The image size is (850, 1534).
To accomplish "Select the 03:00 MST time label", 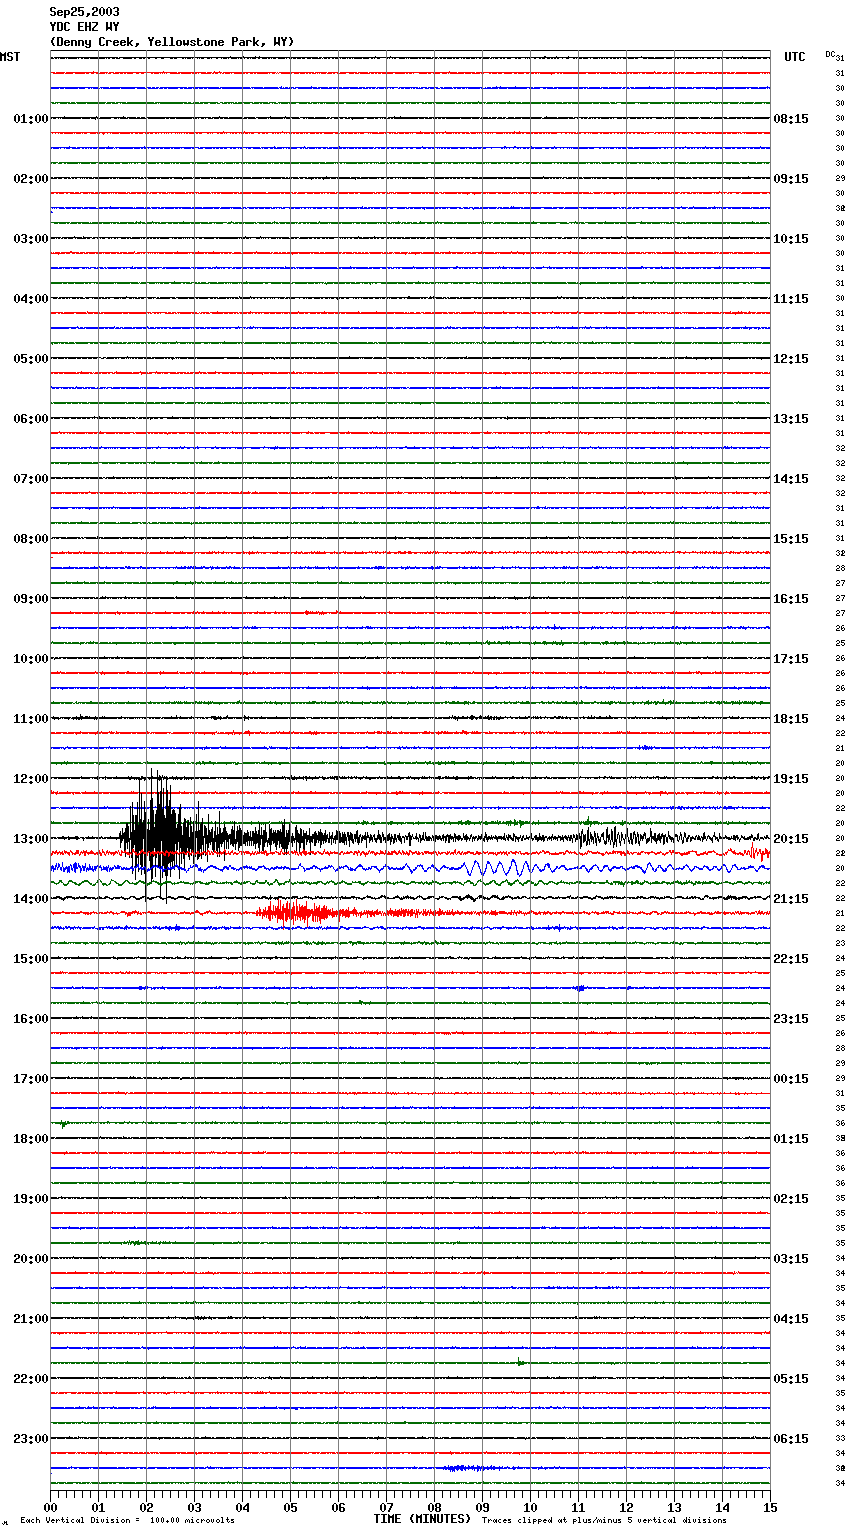I will point(31,239).
